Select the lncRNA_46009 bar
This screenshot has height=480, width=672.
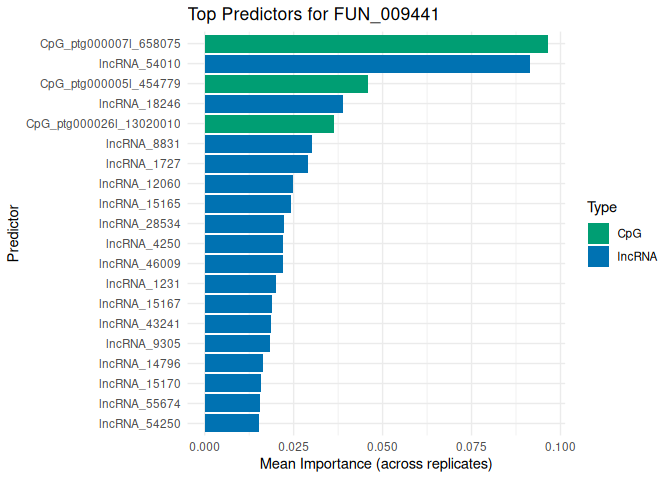pos(243,264)
